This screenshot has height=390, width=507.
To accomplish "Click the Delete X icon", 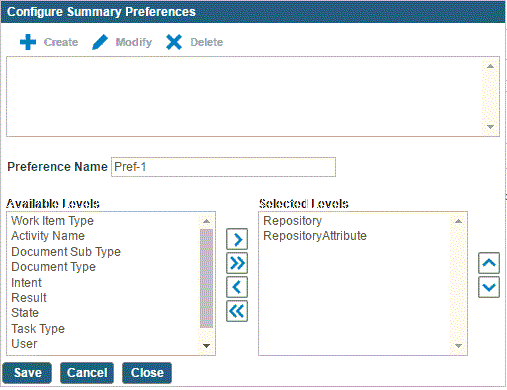I will [174, 42].
